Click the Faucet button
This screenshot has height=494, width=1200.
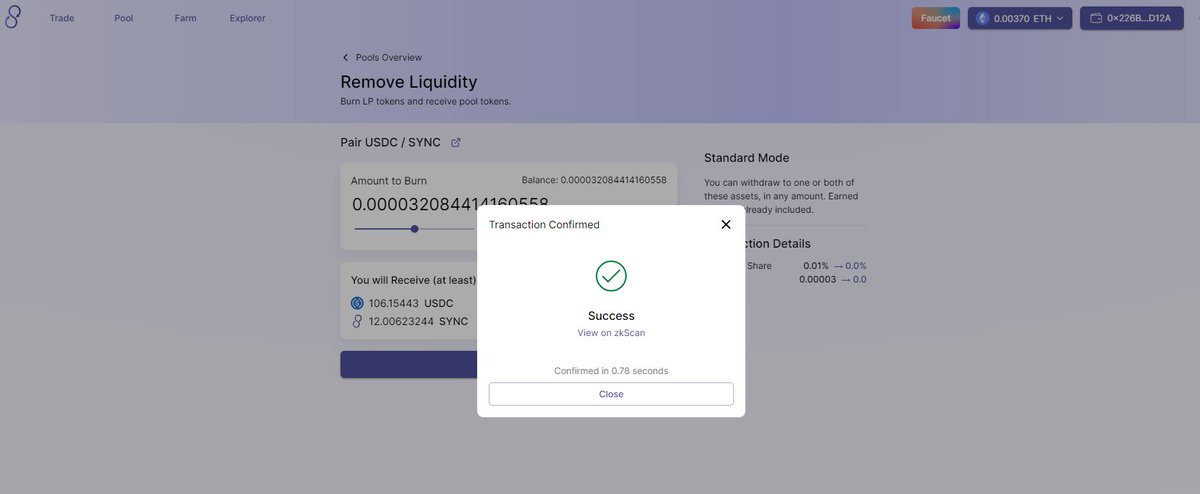coord(935,18)
